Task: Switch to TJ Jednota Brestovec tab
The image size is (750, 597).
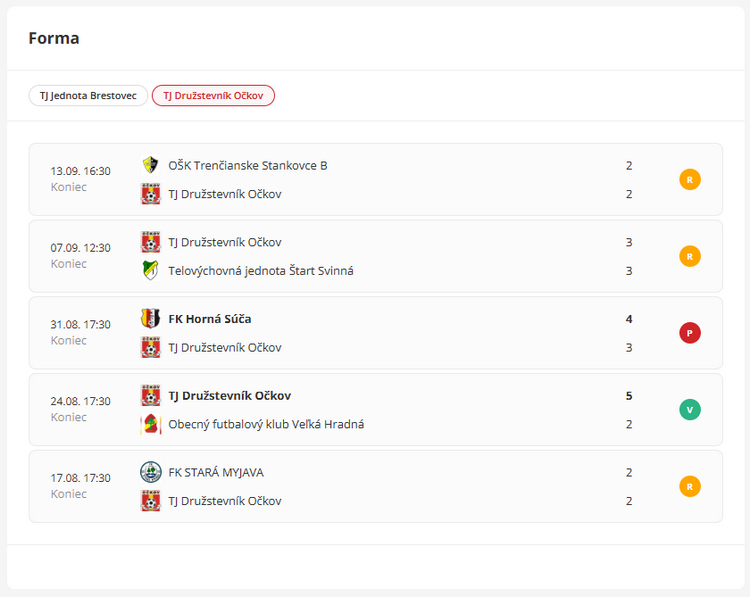Action: click(x=88, y=96)
